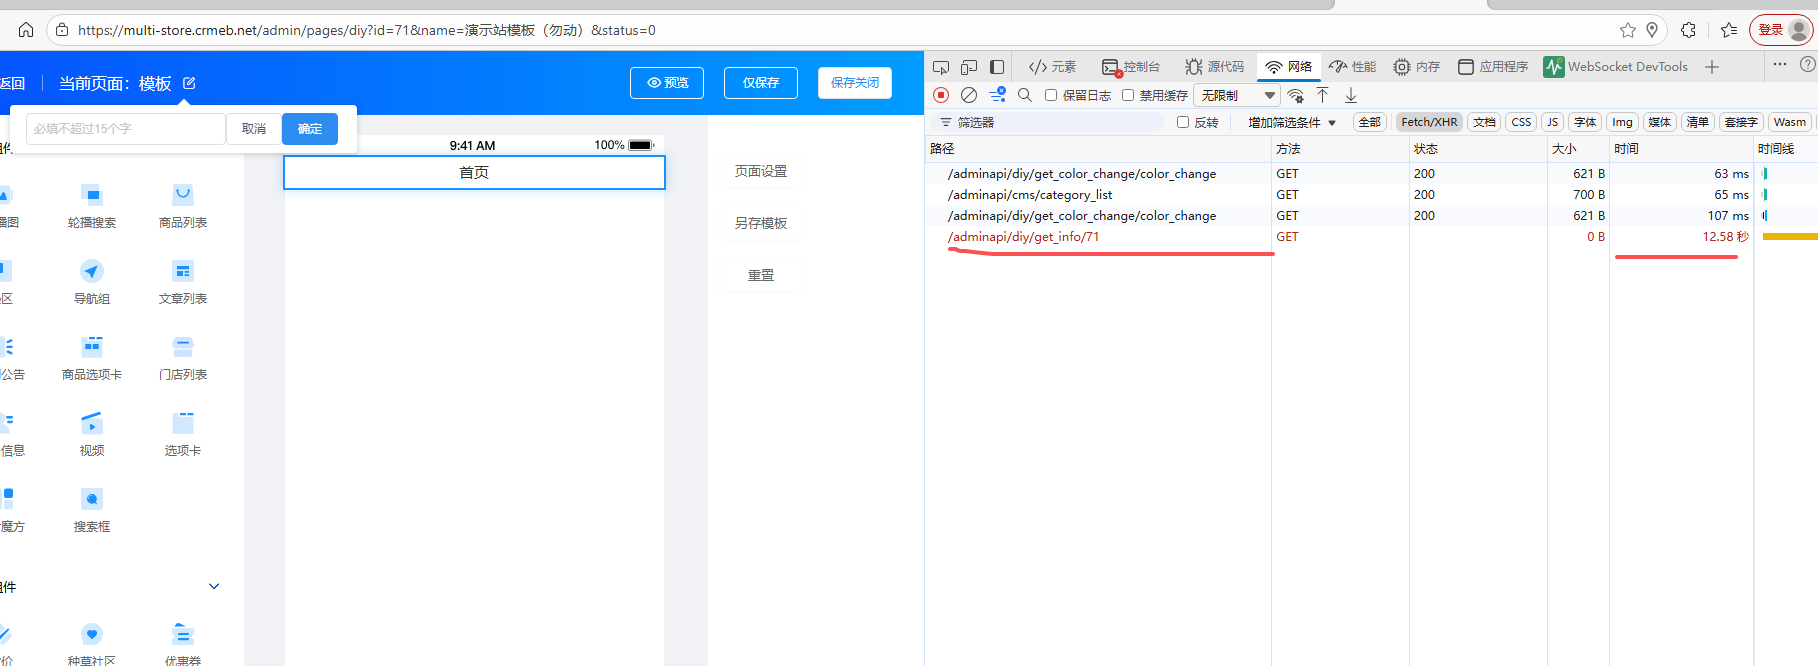This screenshot has width=1818, height=666.
Task: Open the 无限制 throttling dropdown
Action: [1238, 95]
